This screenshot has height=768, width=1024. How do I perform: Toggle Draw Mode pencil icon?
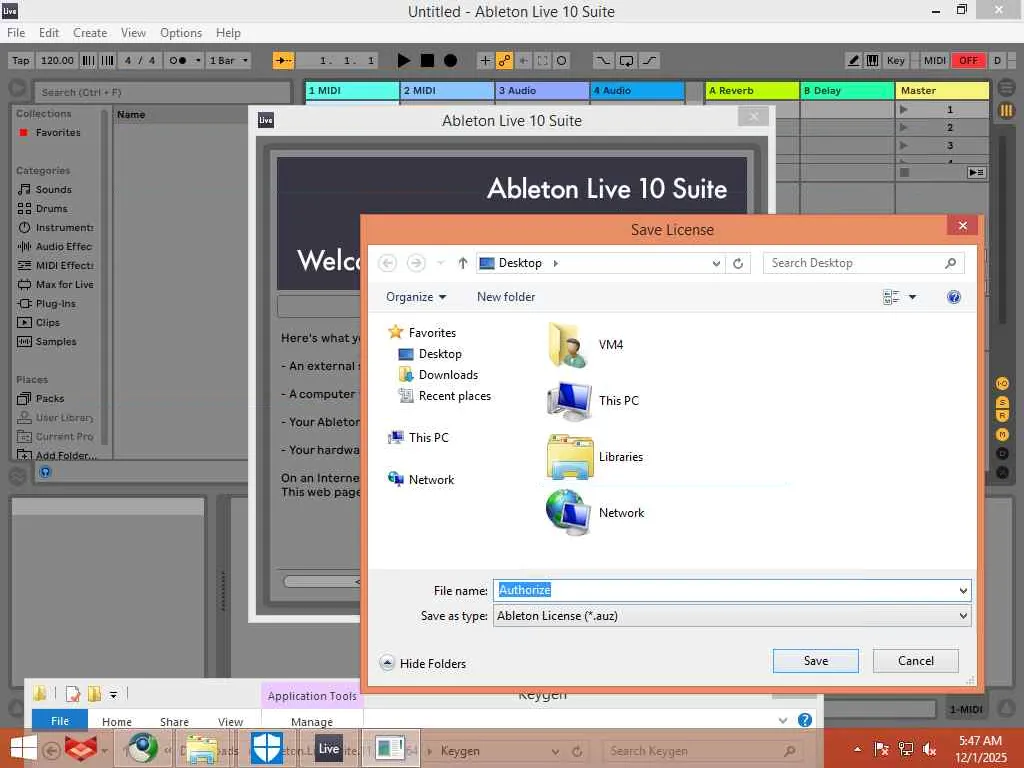pyautogui.click(x=854, y=61)
